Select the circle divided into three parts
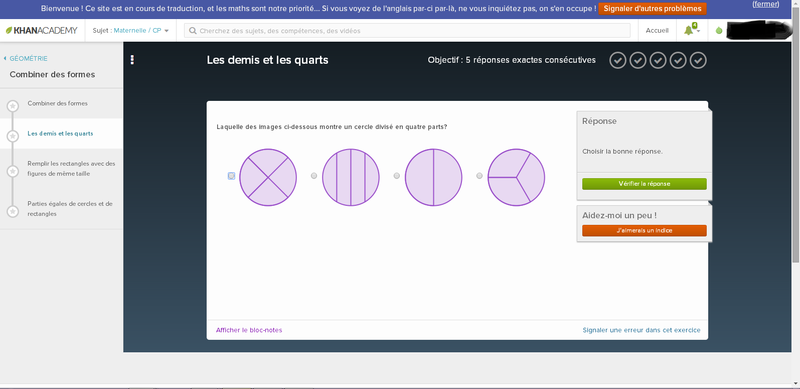800x389 pixels. (480, 176)
